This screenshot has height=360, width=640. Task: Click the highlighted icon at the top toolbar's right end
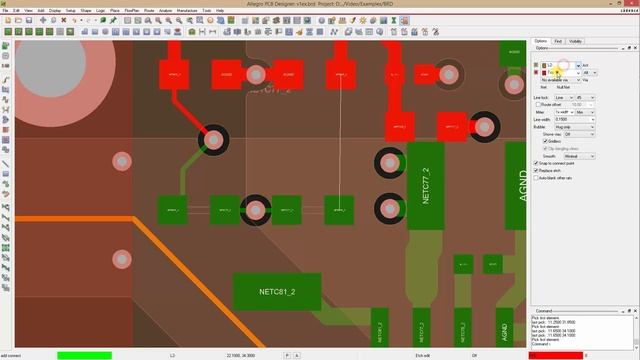pos(404,20)
